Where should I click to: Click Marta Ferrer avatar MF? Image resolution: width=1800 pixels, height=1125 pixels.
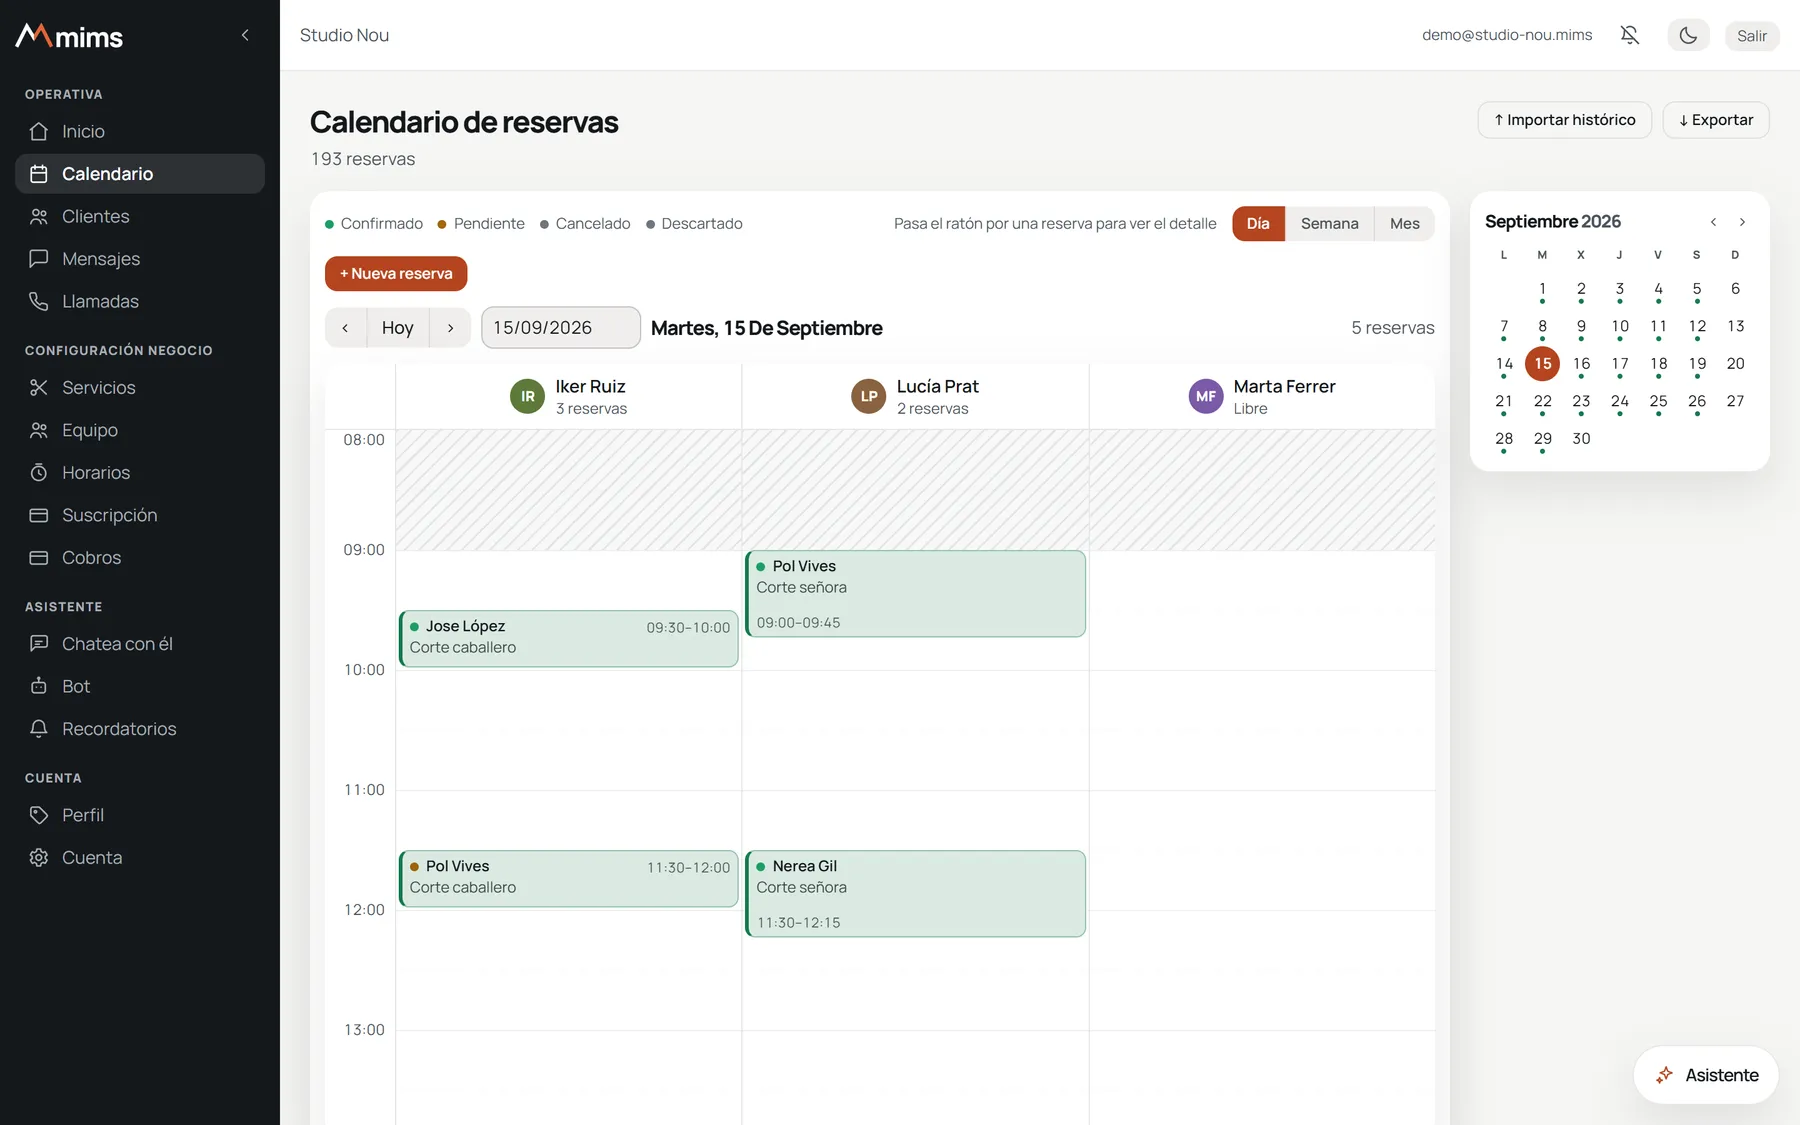[1206, 396]
